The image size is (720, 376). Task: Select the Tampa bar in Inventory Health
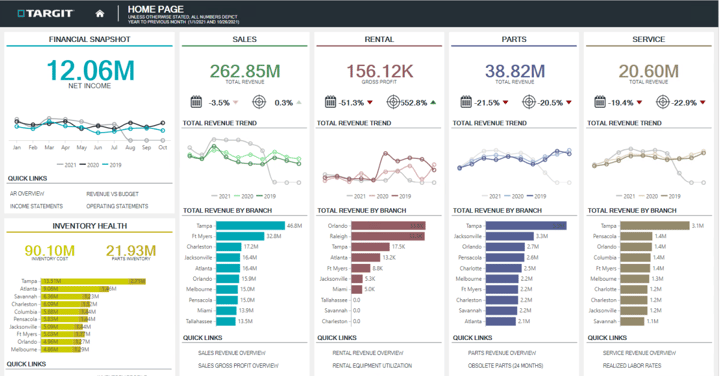tap(93, 281)
